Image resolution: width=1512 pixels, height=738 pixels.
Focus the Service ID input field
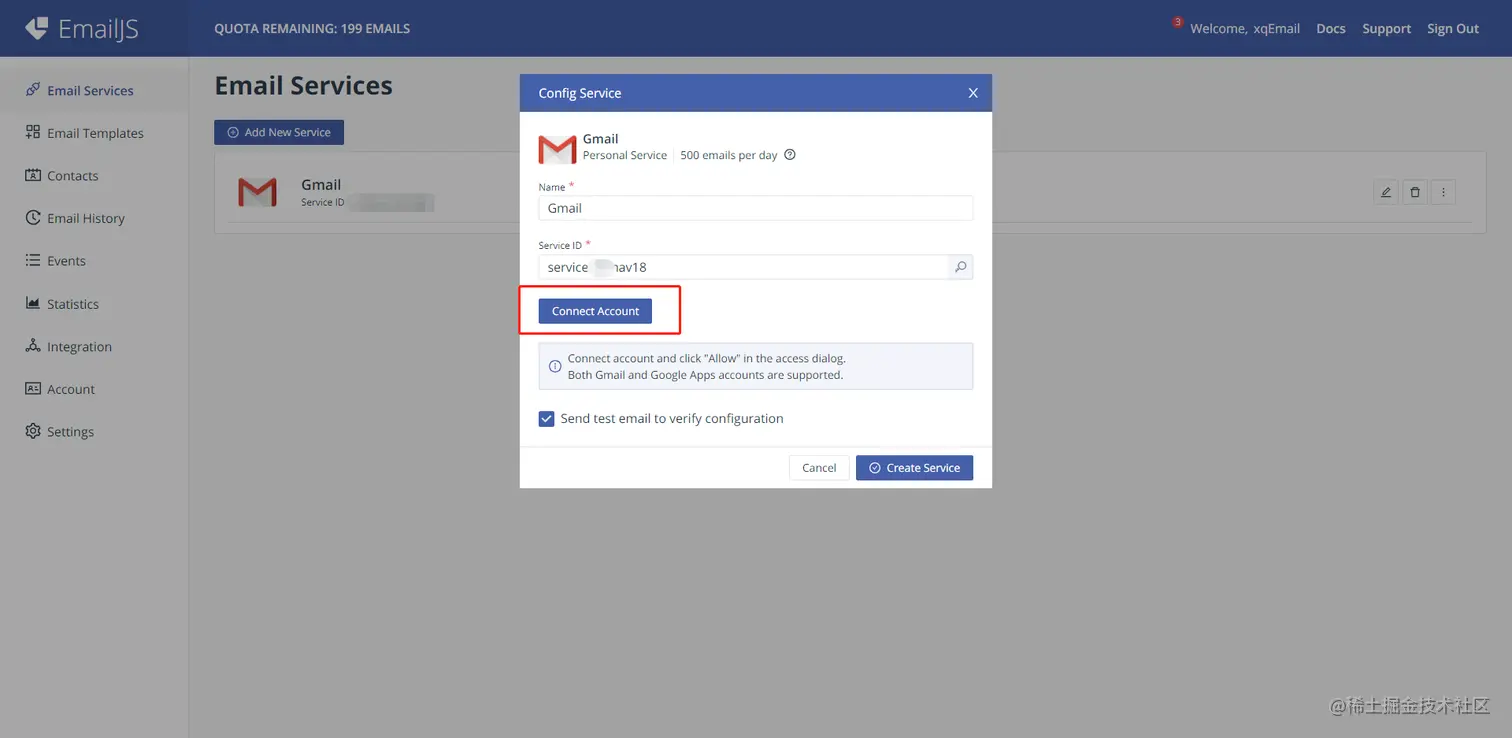click(x=743, y=267)
